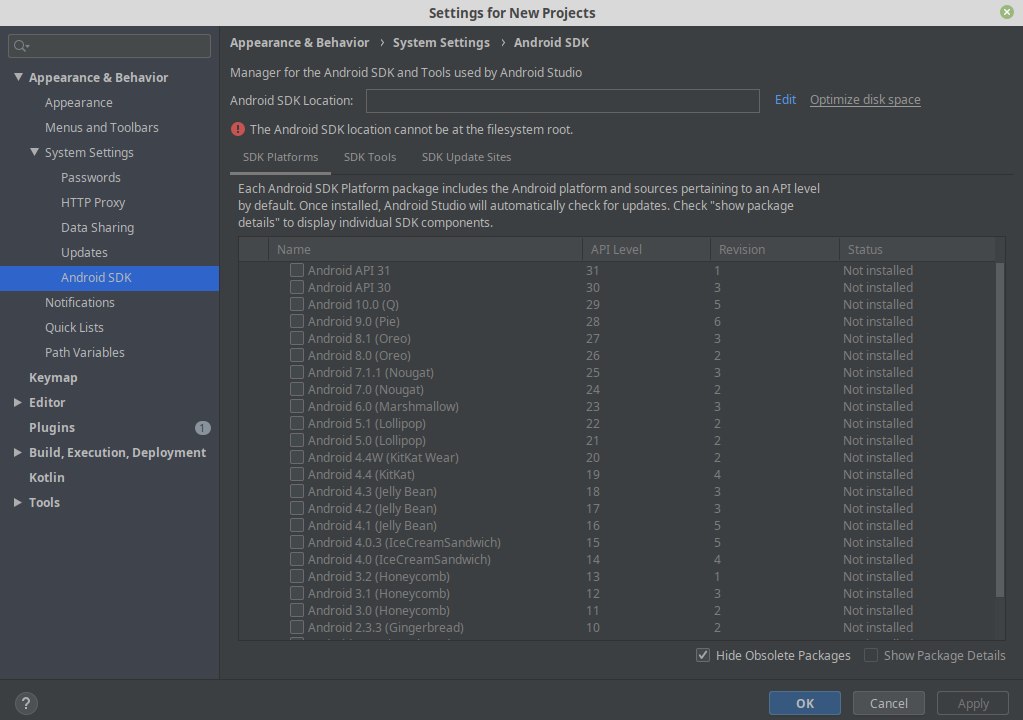Screen dimensions: 1023x720
Task: Open the Keymap settings
Action: pos(53,378)
